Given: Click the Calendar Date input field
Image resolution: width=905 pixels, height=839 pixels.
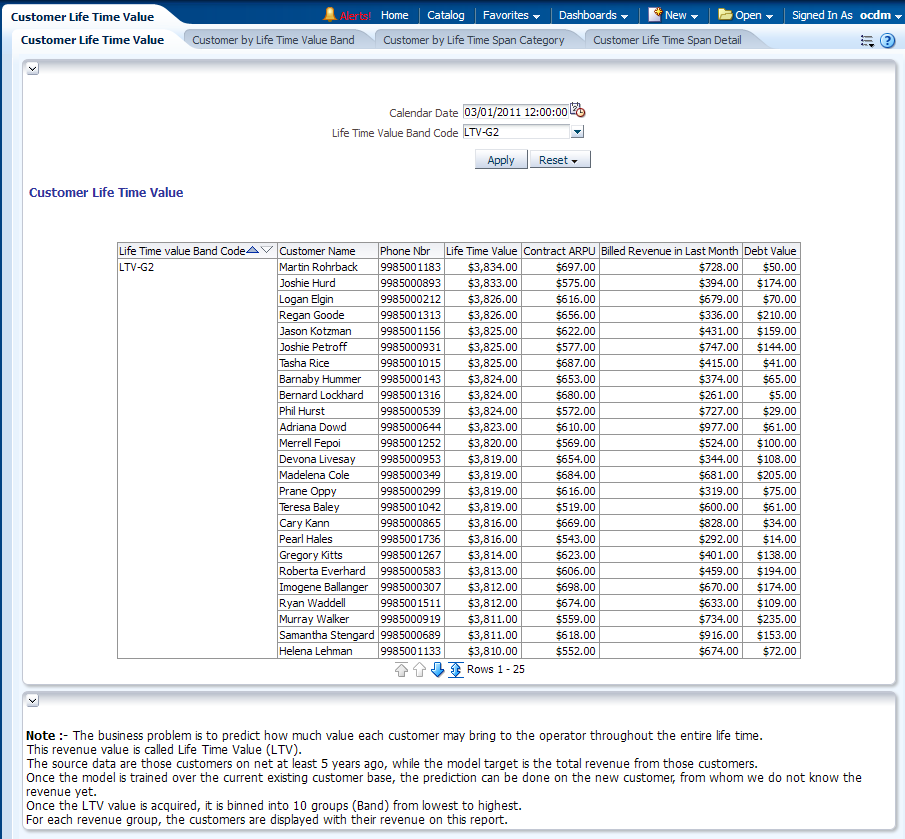Looking at the screenshot, I should pos(515,112).
